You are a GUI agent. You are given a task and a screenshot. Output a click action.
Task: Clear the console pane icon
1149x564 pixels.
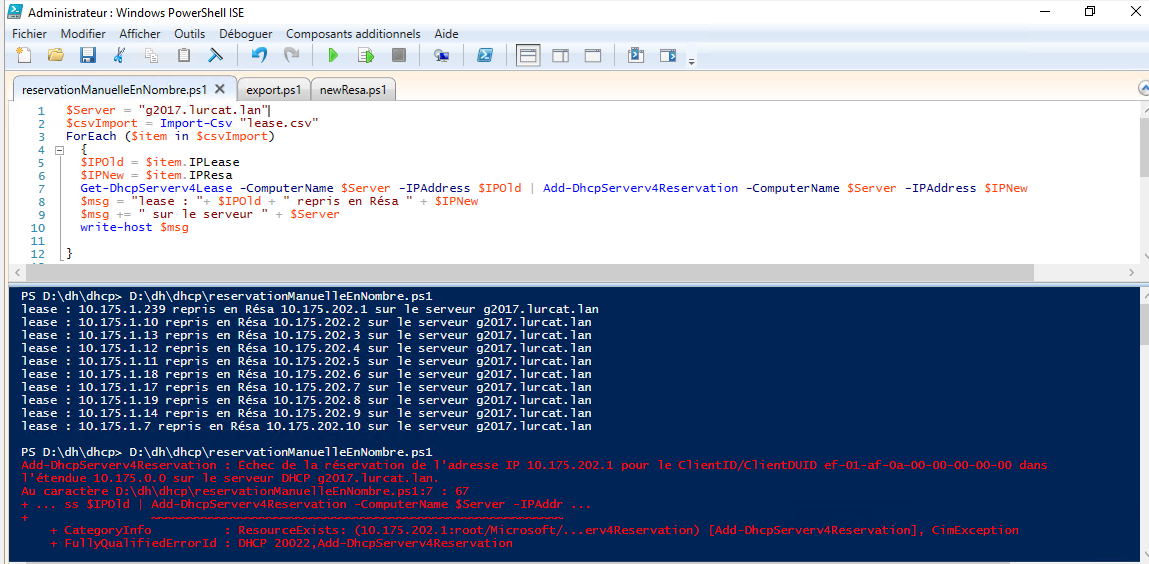[215, 56]
